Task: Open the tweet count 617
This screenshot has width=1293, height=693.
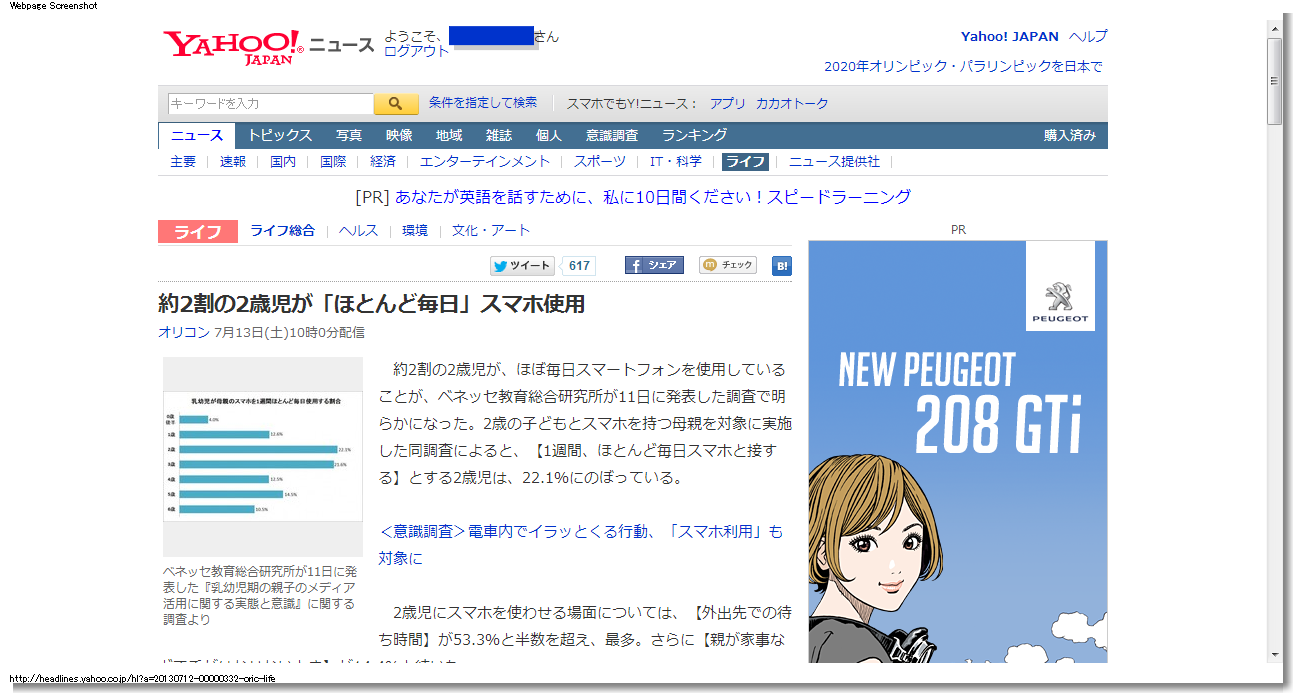Action: [579, 265]
